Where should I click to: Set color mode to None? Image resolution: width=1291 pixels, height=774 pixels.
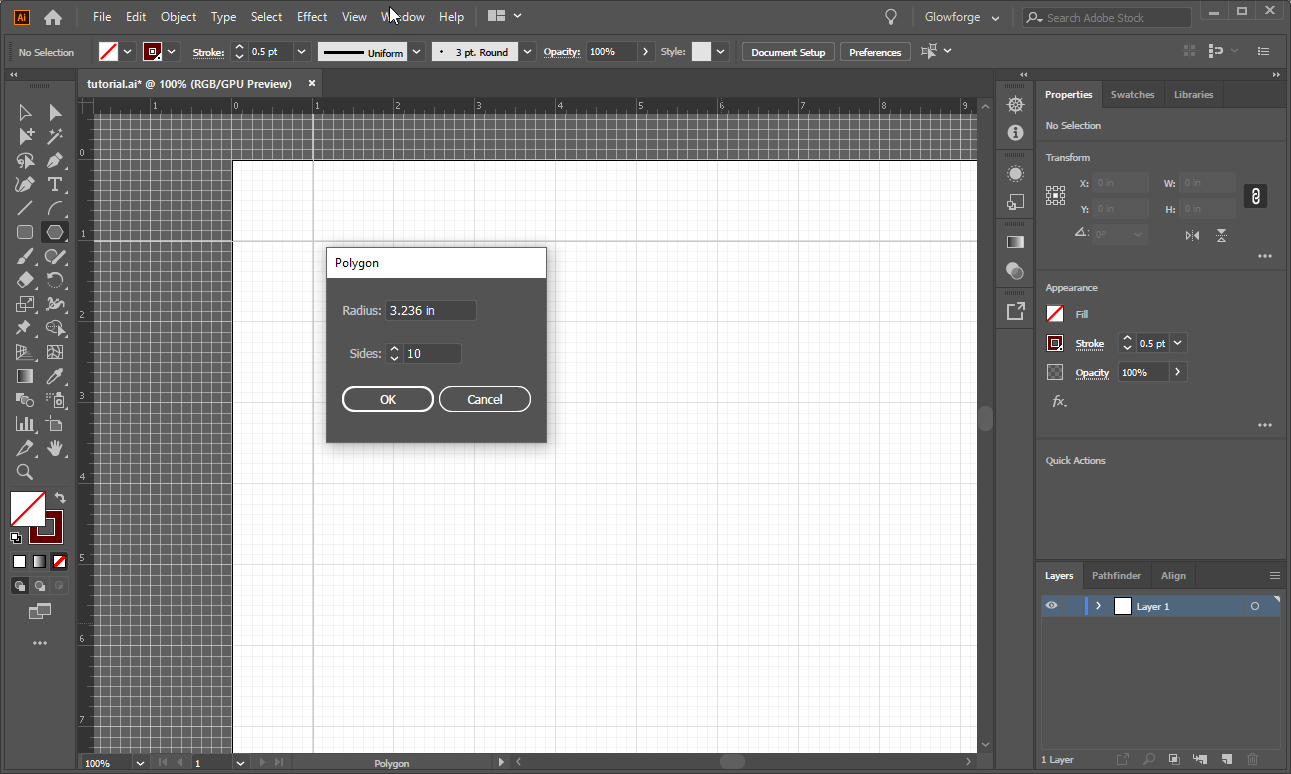tap(60, 561)
